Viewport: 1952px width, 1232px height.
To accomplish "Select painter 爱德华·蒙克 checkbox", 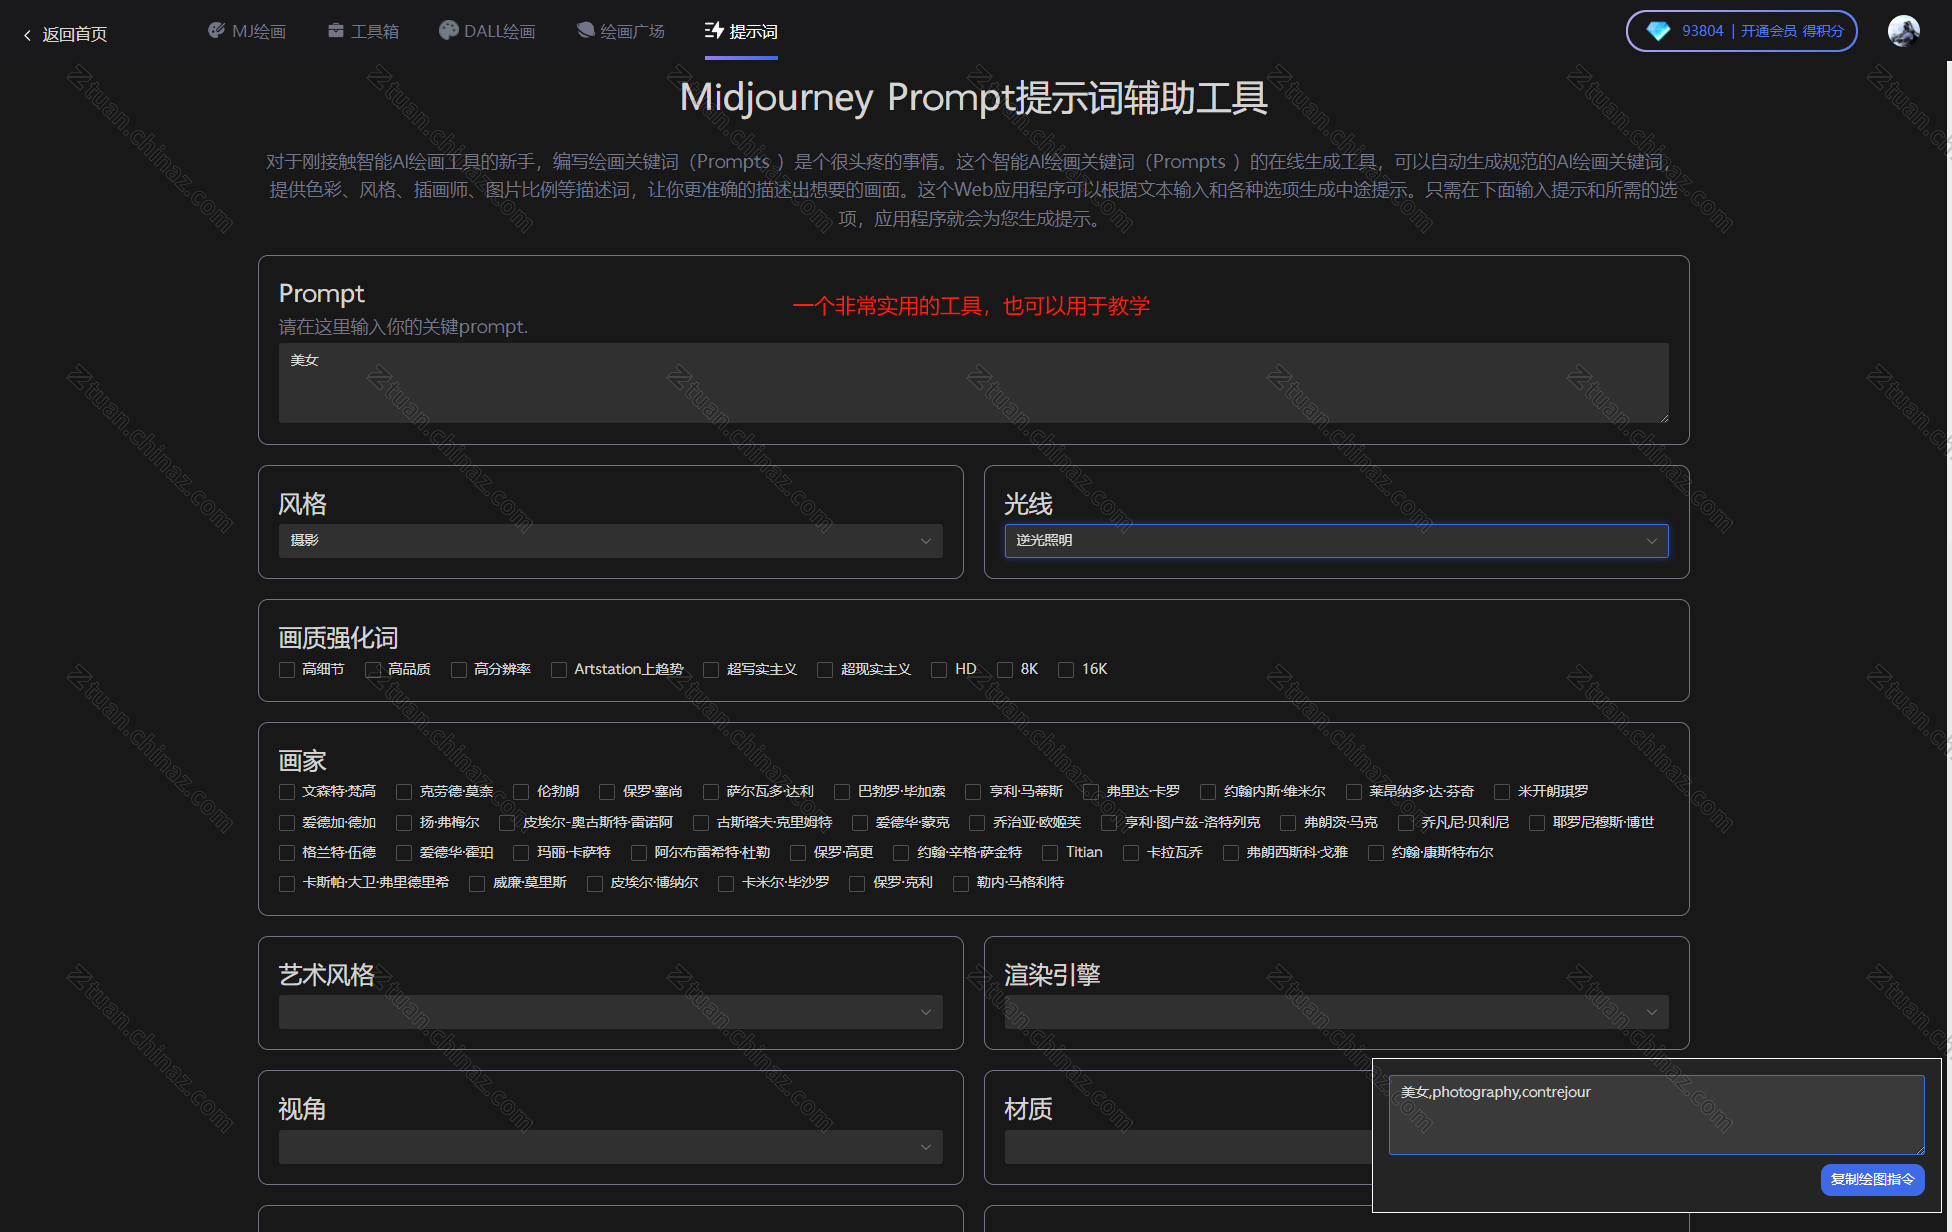I will click(x=860, y=823).
